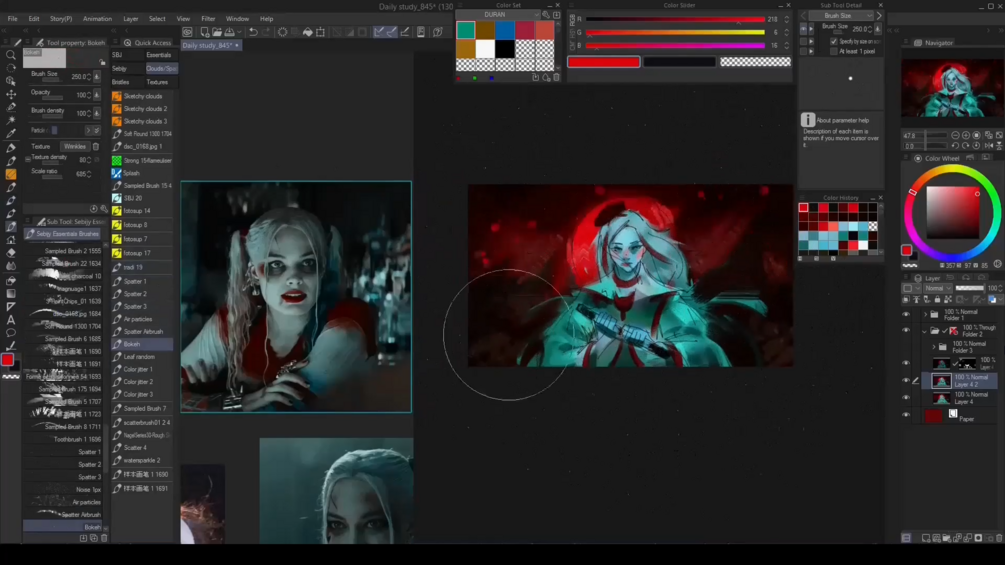The width and height of the screenshot is (1005, 565).
Task: Click the lock icon on Bokeh brush preview
Action: (x=102, y=62)
